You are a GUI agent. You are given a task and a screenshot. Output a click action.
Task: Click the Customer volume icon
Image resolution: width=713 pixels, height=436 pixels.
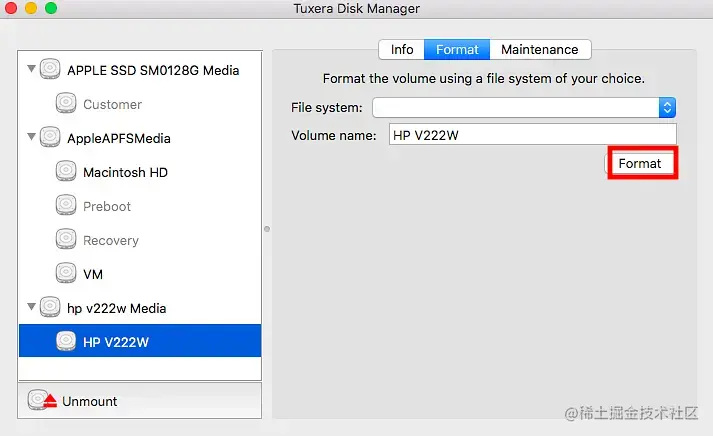(x=66, y=103)
